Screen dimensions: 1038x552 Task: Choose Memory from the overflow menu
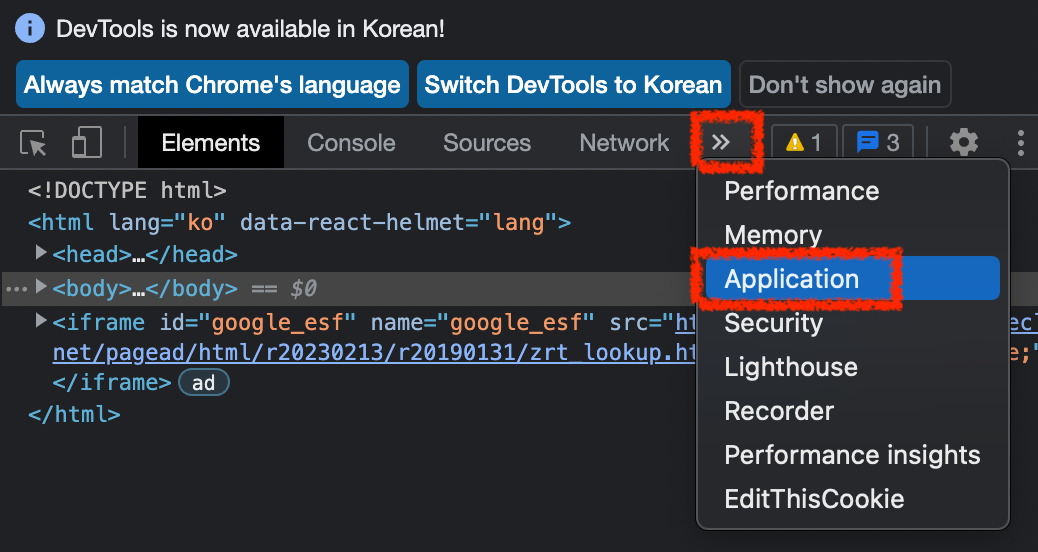pos(853,235)
